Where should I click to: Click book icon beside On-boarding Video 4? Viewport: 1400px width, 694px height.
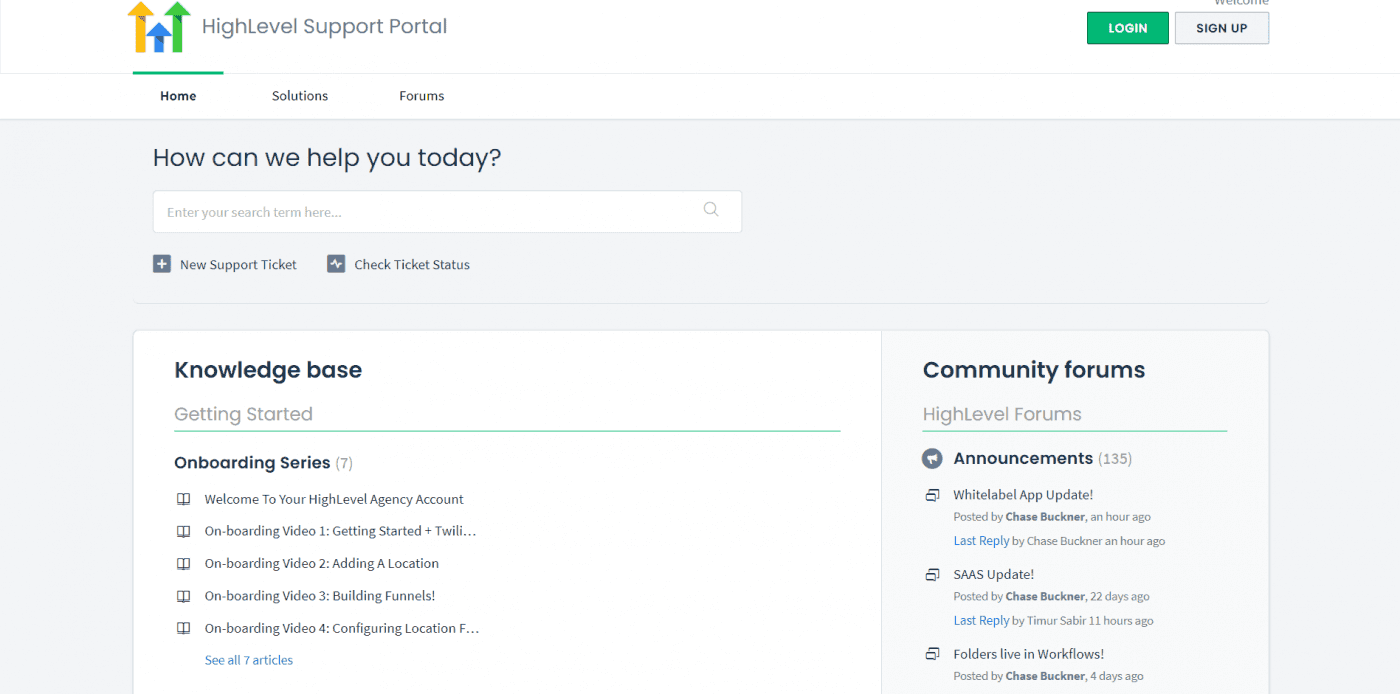tap(183, 628)
